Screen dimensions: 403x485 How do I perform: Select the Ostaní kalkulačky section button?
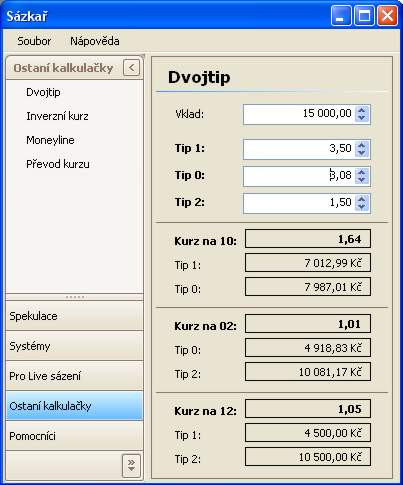pos(74,406)
